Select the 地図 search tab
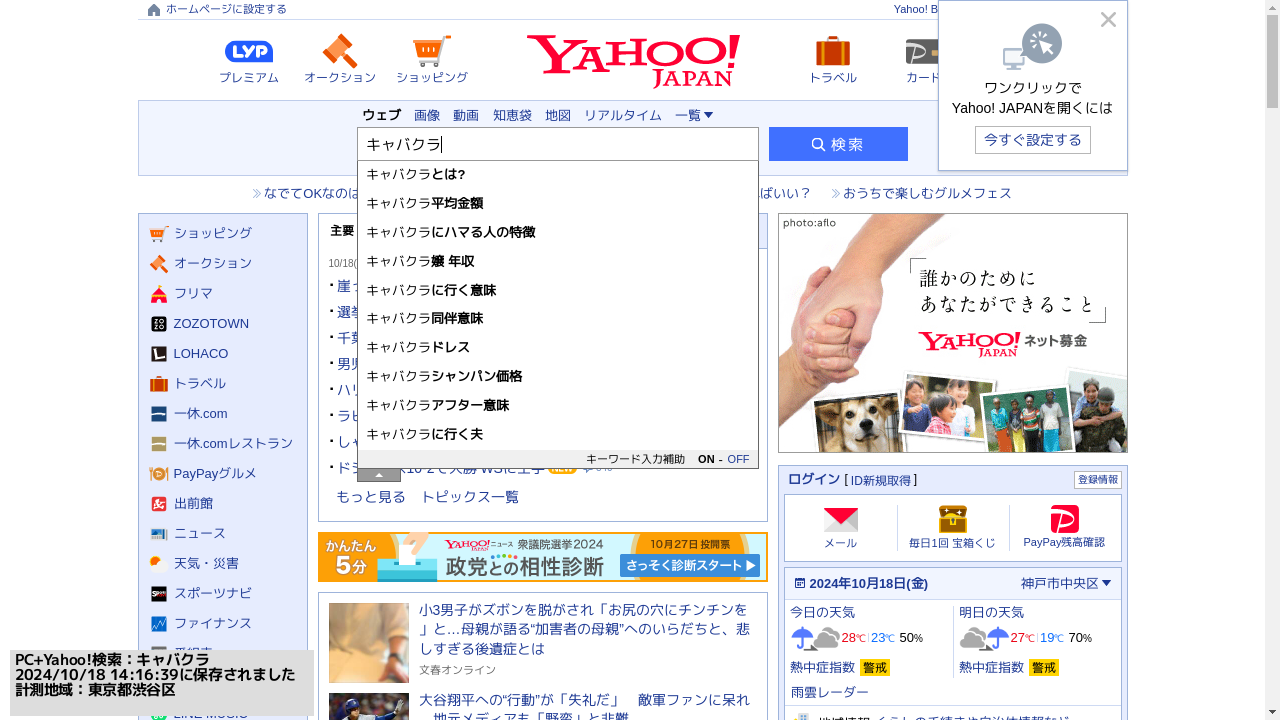 (558, 115)
